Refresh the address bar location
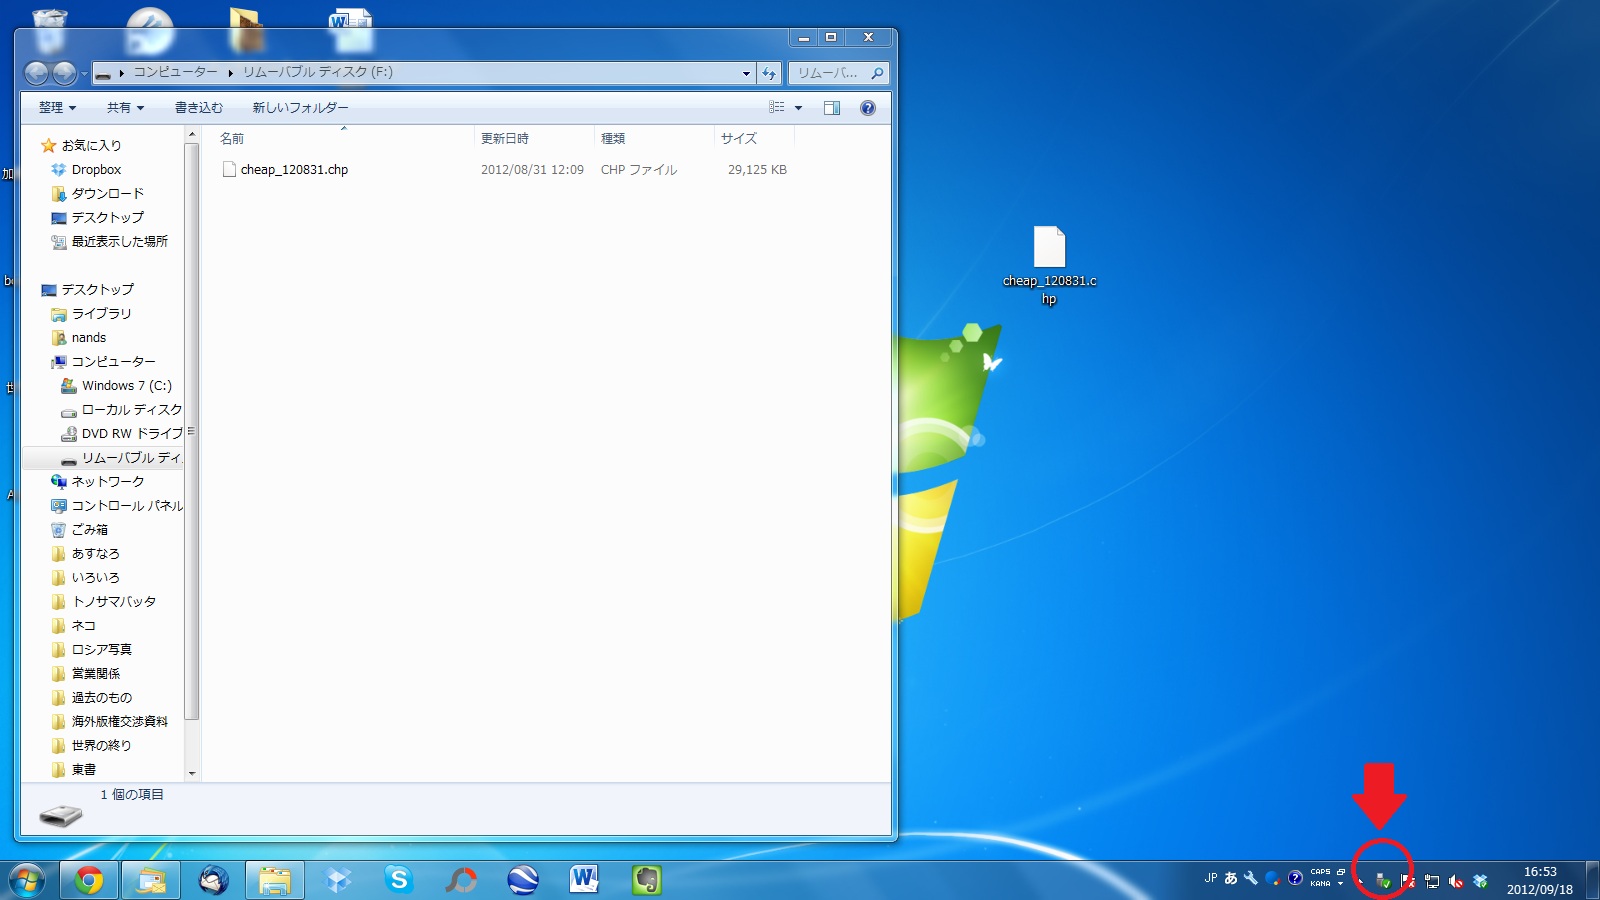The height and width of the screenshot is (900, 1600). click(769, 73)
